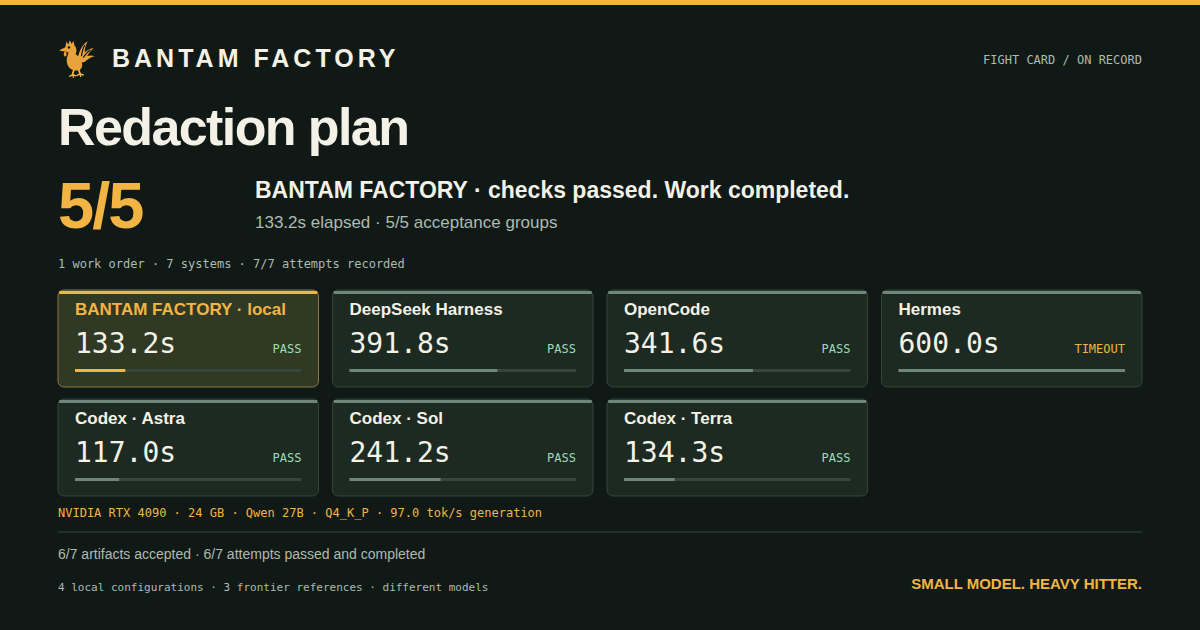Image resolution: width=1200 pixels, height=630 pixels.
Task: Click the progress bar under 133.2s
Action: coord(188,370)
